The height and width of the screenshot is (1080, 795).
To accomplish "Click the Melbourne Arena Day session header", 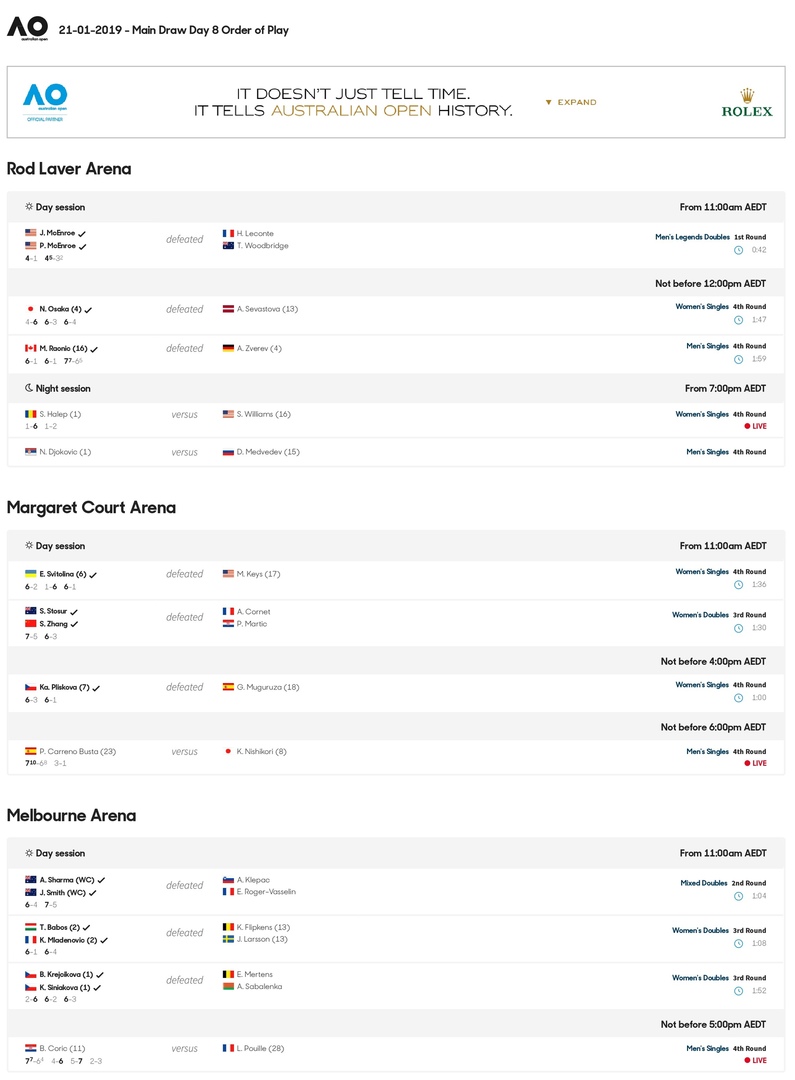I will click(x=396, y=853).
